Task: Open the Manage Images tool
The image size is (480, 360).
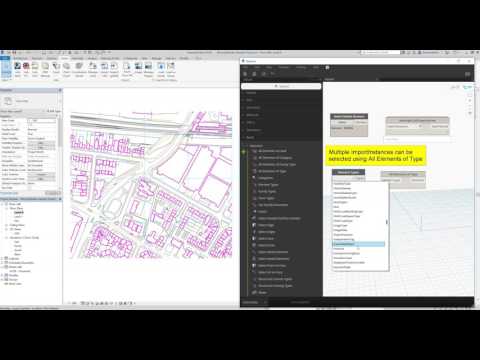Action: point(148,69)
